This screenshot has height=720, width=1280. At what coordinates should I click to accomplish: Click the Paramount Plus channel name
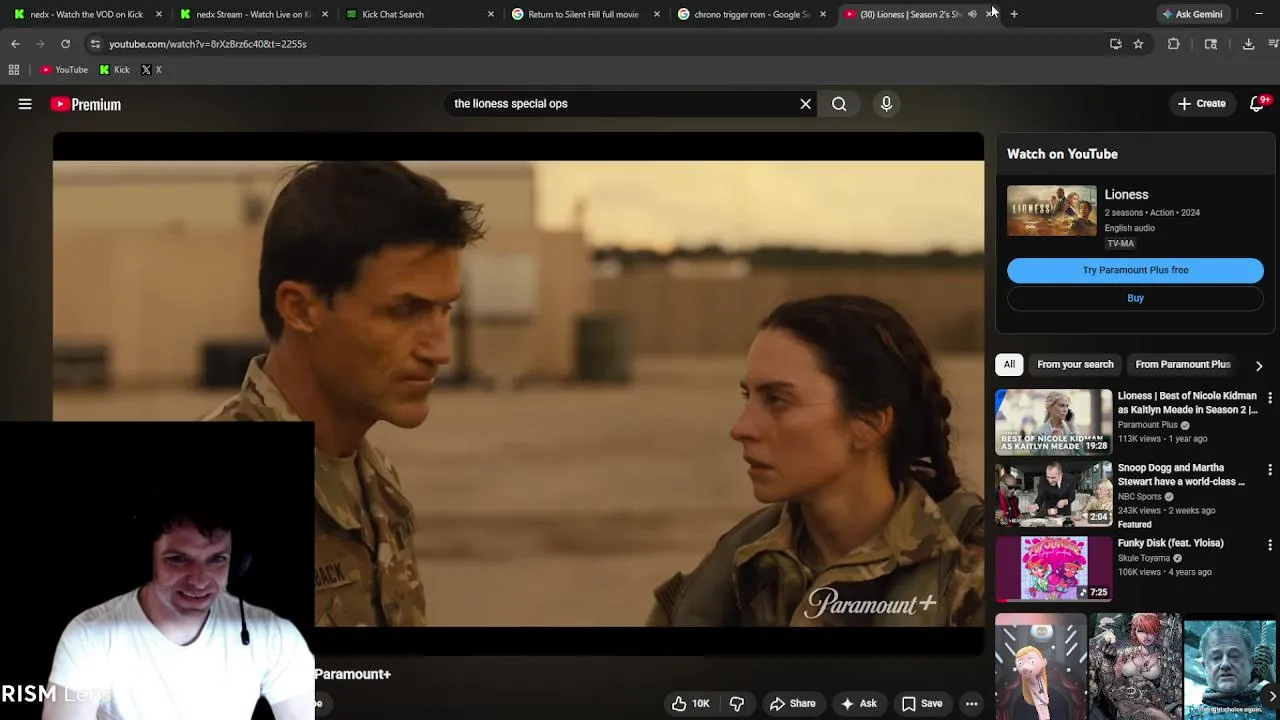tap(1147, 425)
